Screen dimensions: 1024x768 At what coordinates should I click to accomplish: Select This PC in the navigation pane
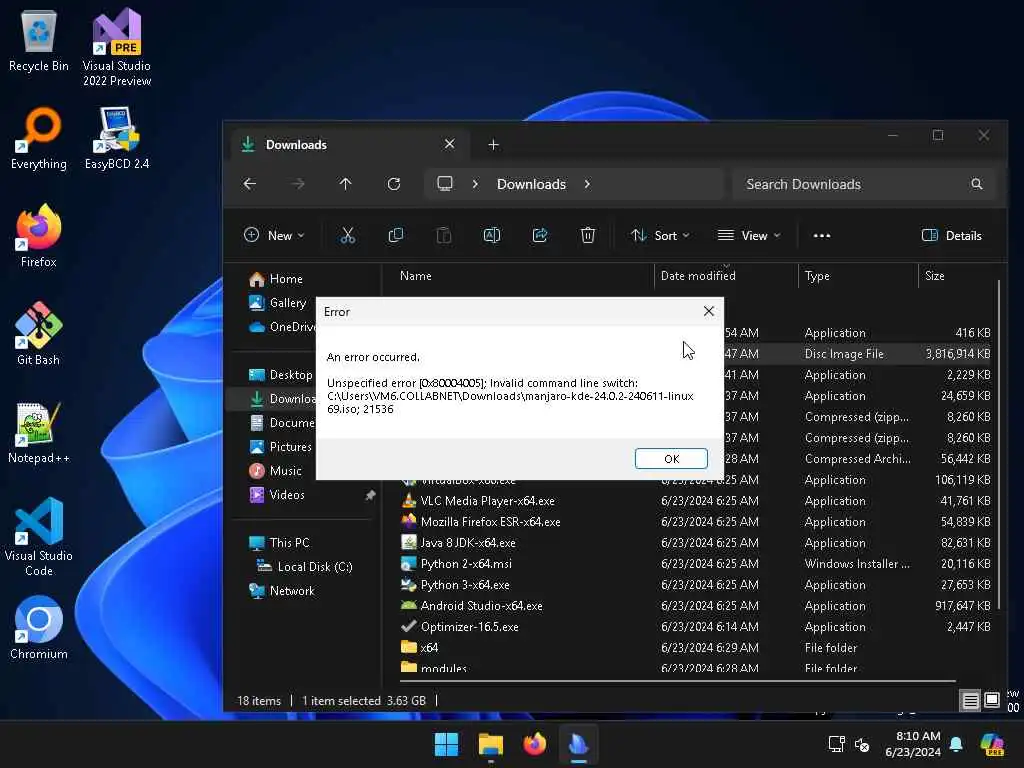click(280, 543)
